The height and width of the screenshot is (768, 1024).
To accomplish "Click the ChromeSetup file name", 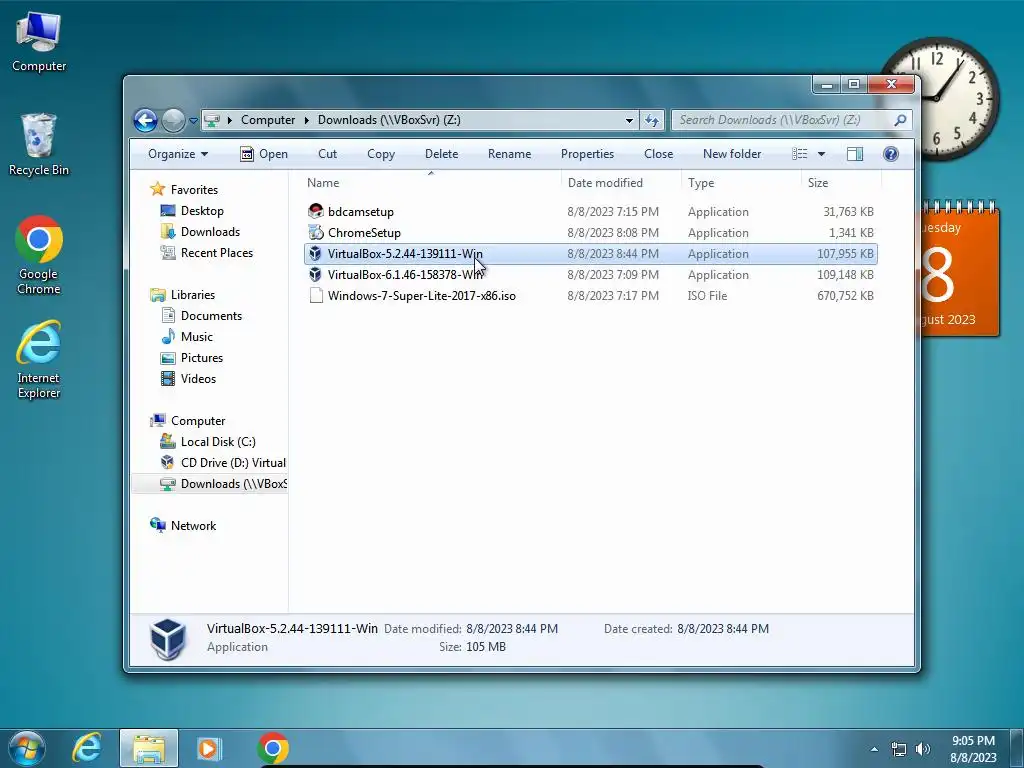I will click(x=364, y=232).
